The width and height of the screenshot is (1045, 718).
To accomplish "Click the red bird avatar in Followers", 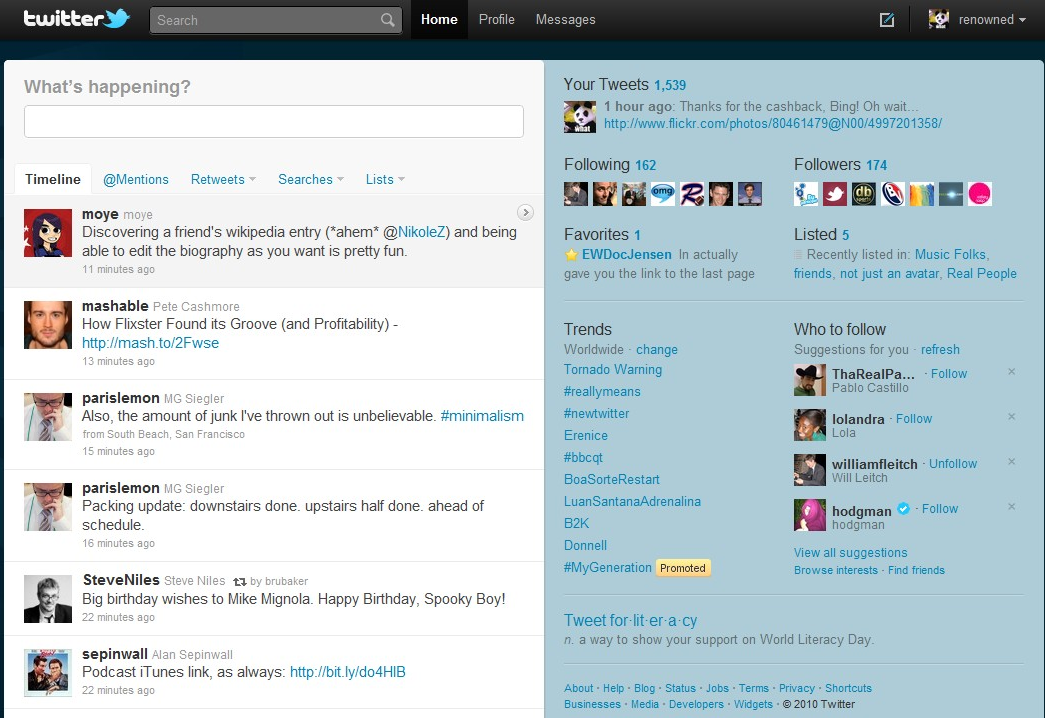I will 835,194.
